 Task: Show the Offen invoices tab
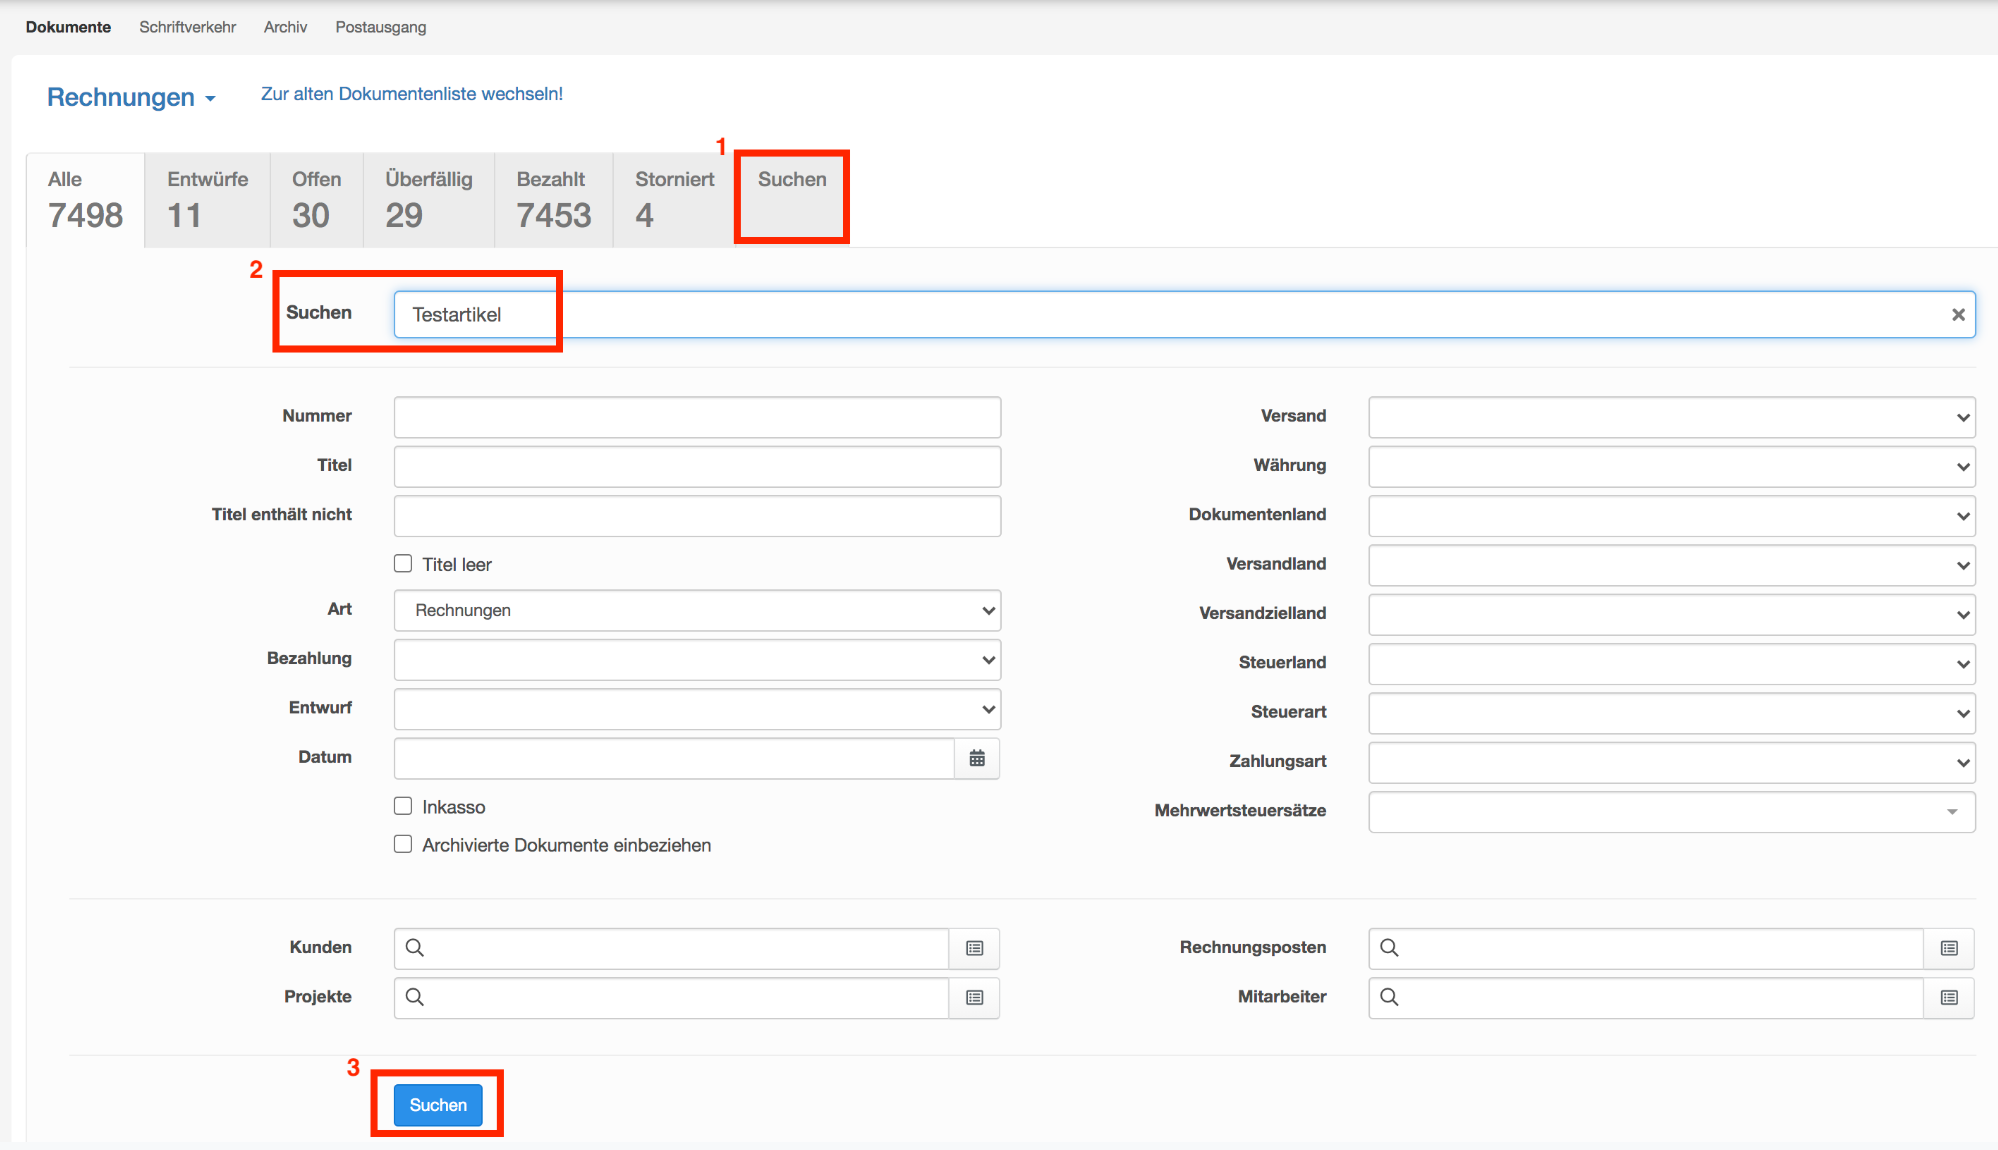(x=317, y=200)
